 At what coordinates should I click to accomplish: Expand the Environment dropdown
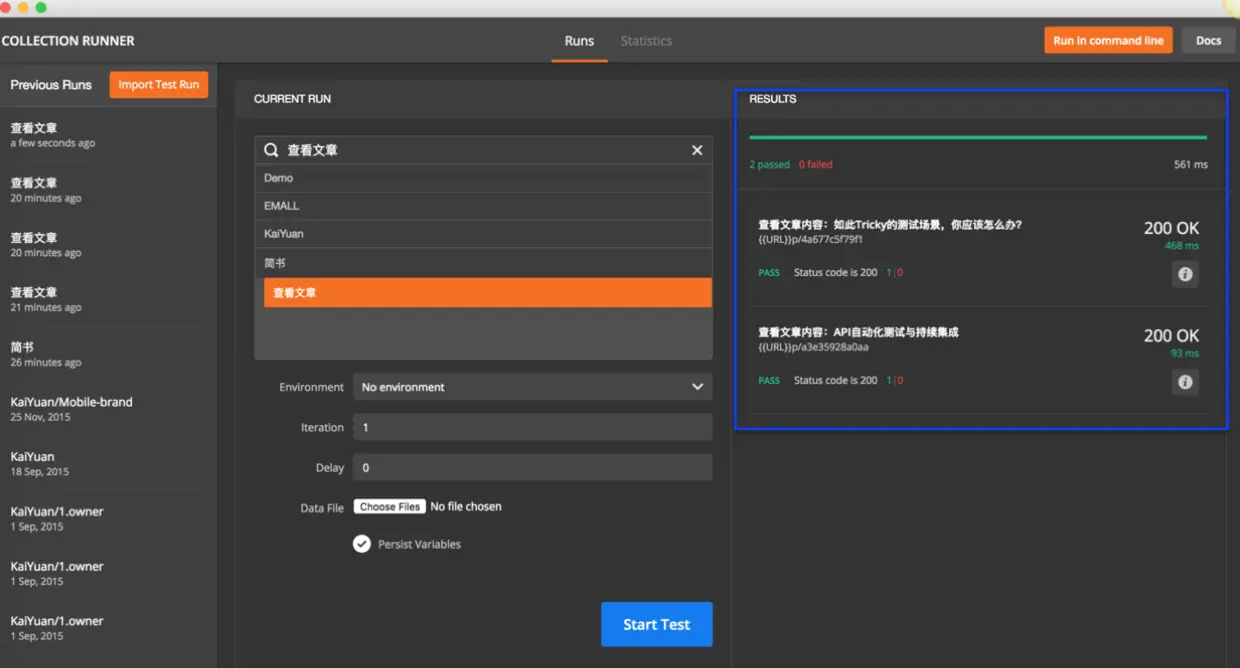(x=533, y=387)
